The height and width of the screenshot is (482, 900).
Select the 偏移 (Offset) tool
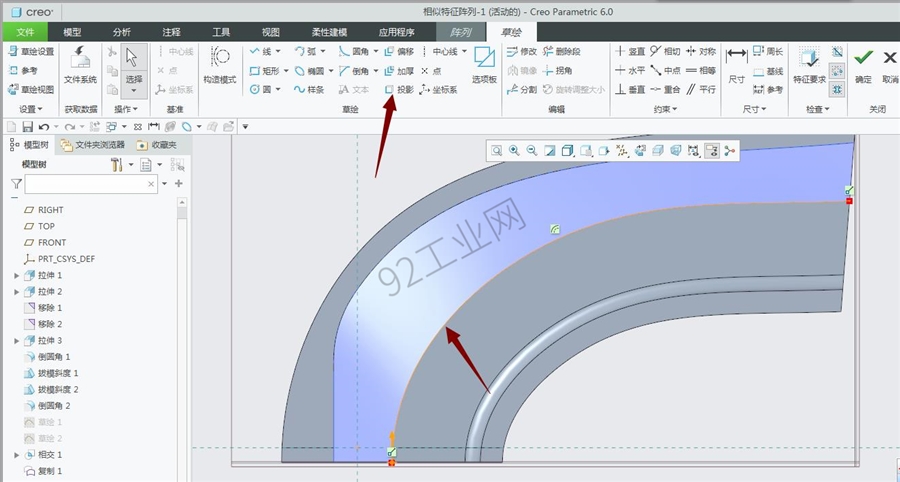point(399,52)
